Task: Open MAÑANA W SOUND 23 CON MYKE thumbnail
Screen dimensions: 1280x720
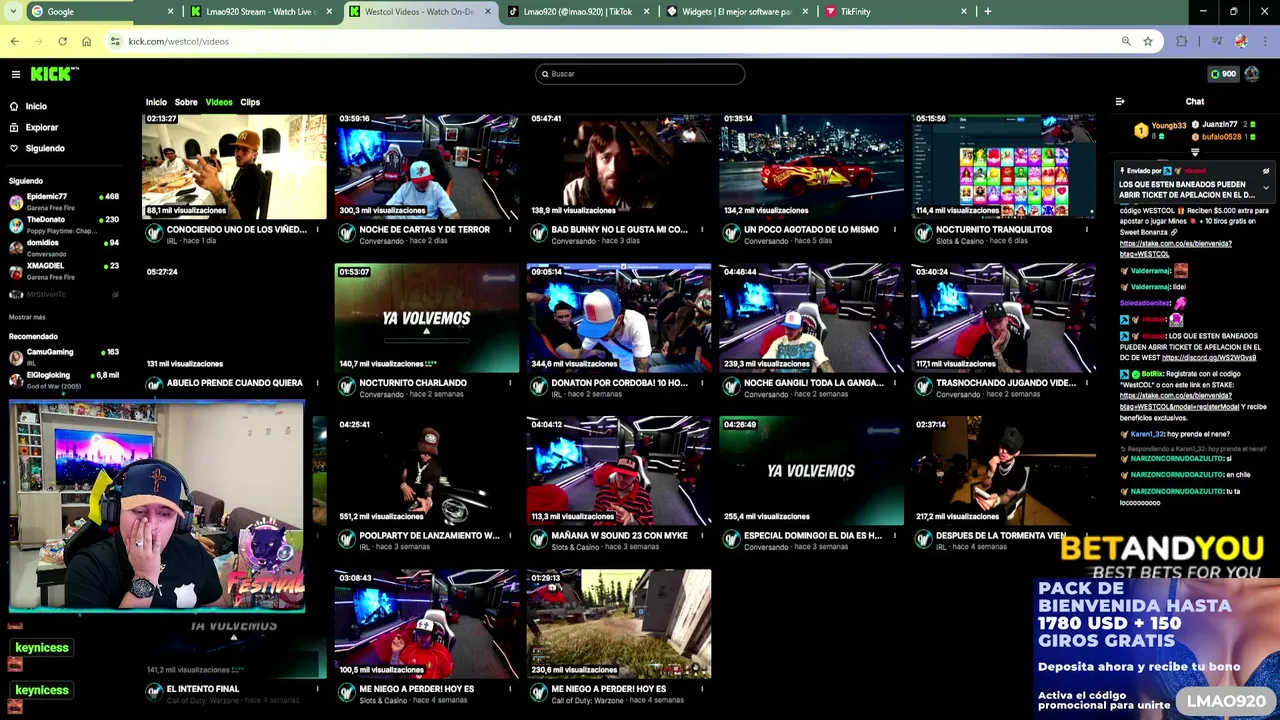Action: point(619,472)
